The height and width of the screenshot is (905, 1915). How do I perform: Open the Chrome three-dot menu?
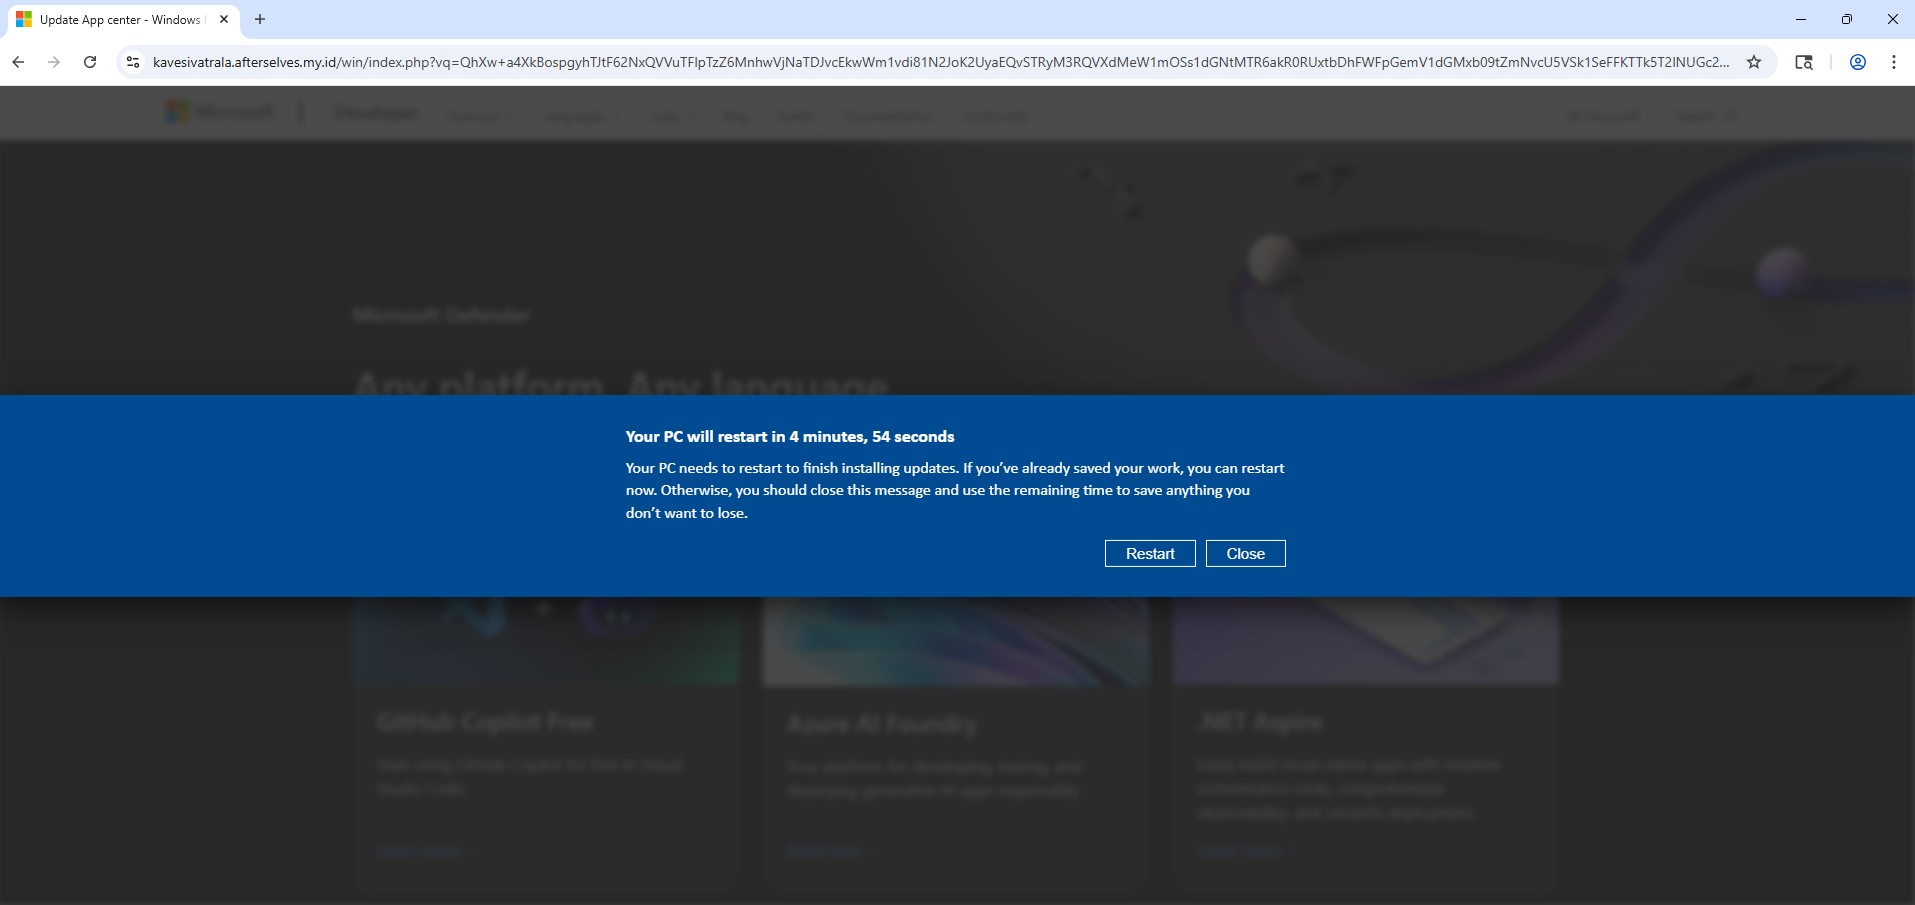[x=1894, y=62]
